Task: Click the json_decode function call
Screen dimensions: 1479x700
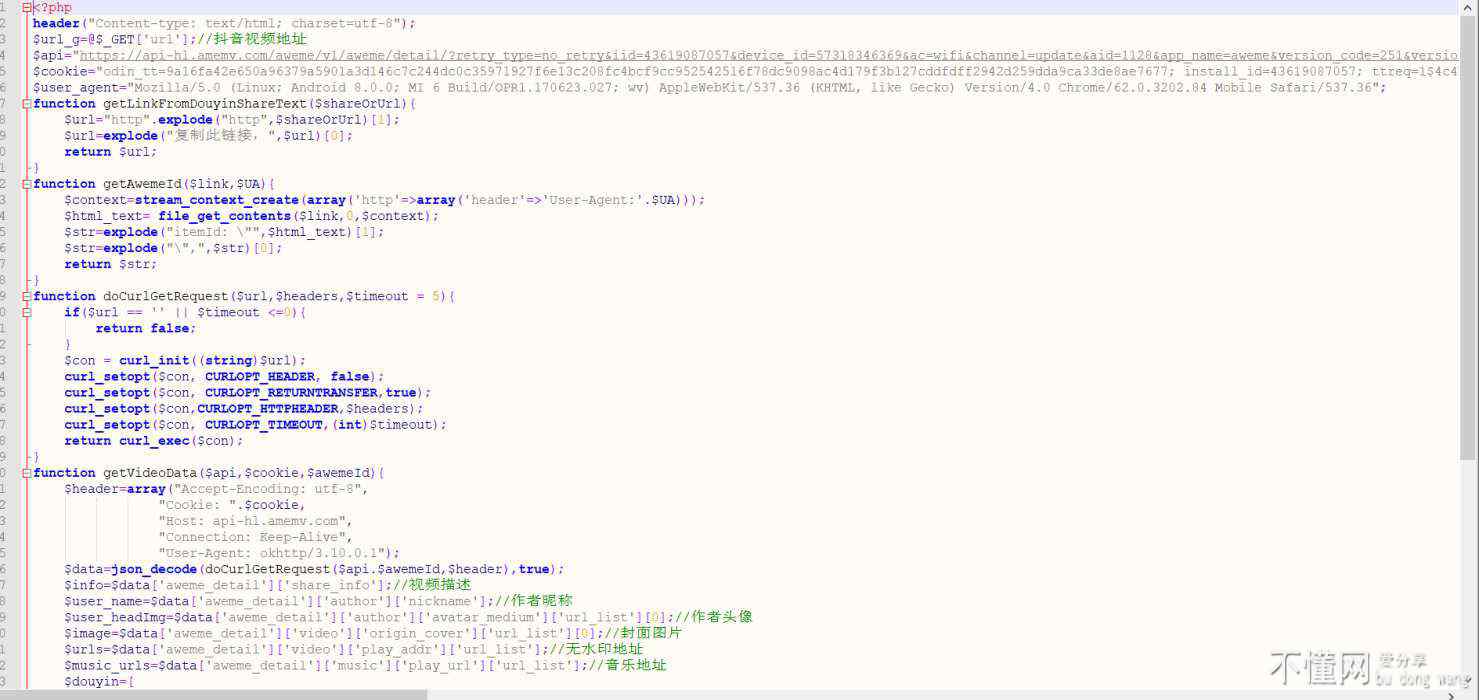Action: [x=154, y=569]
